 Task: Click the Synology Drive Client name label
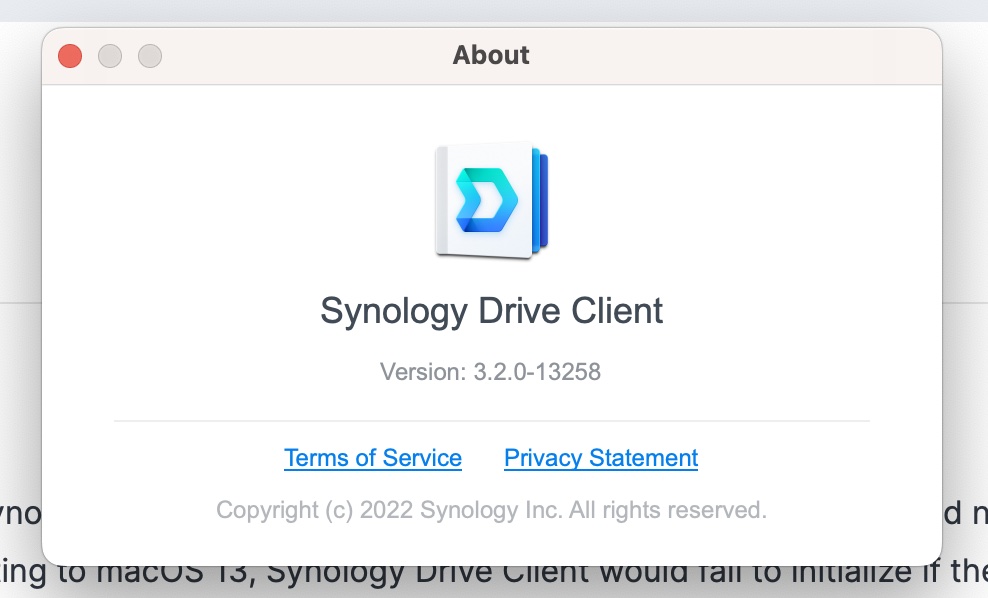491,311
